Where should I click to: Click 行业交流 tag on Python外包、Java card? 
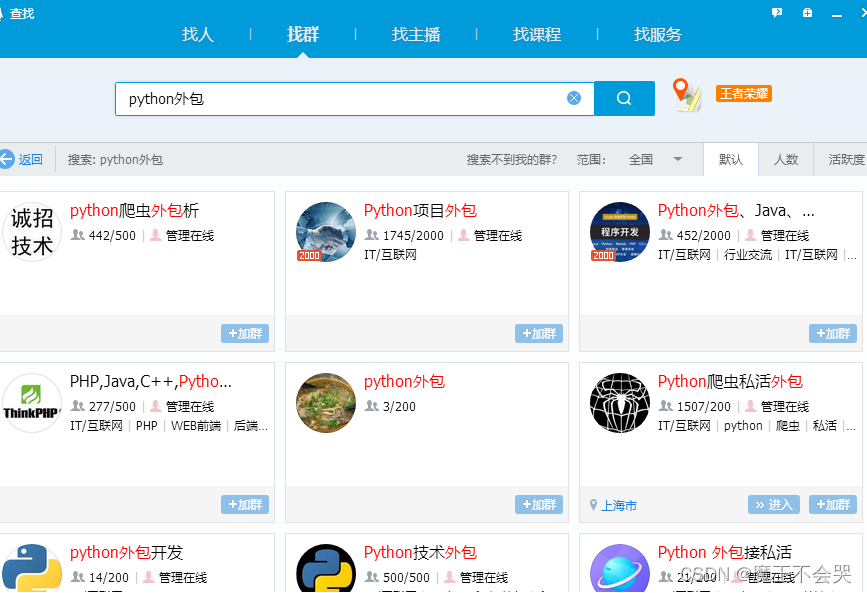click(748, 255)
